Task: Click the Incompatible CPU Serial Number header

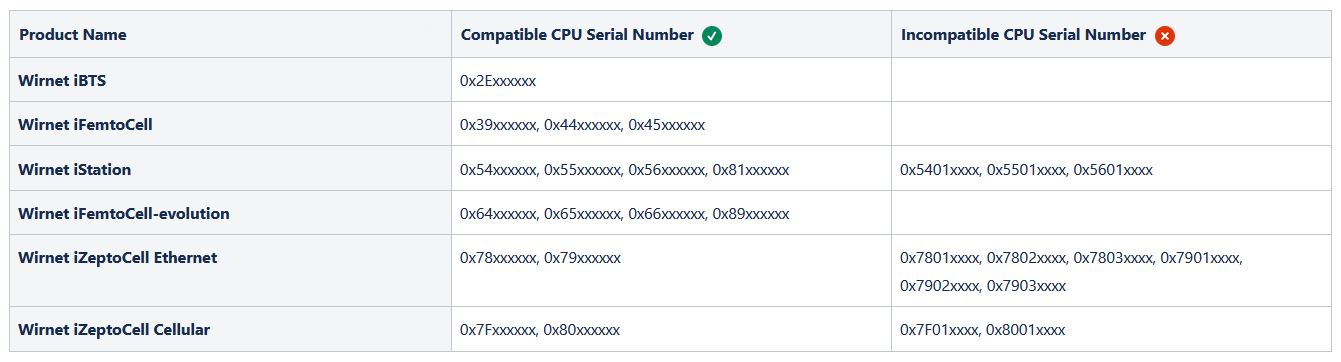Action: click(x=1023, y=35)
